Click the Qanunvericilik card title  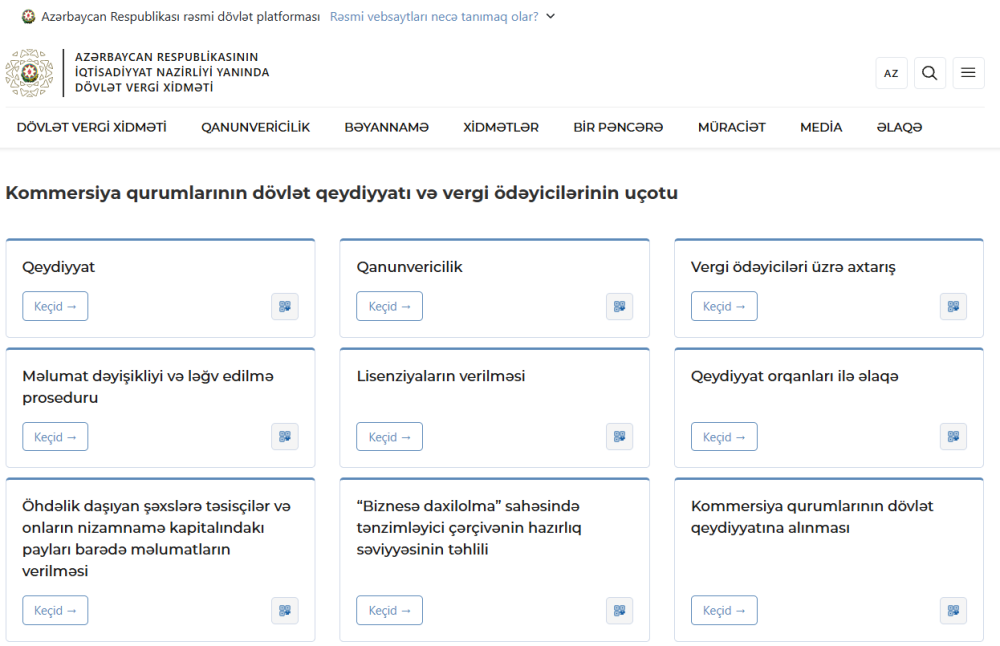[409, 267]
